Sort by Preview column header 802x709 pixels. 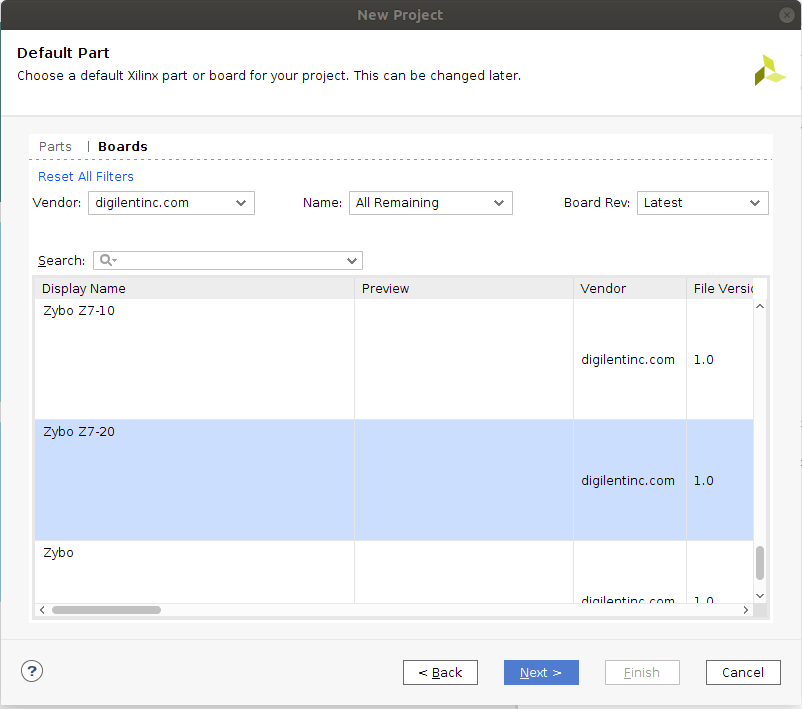(464, 289)
